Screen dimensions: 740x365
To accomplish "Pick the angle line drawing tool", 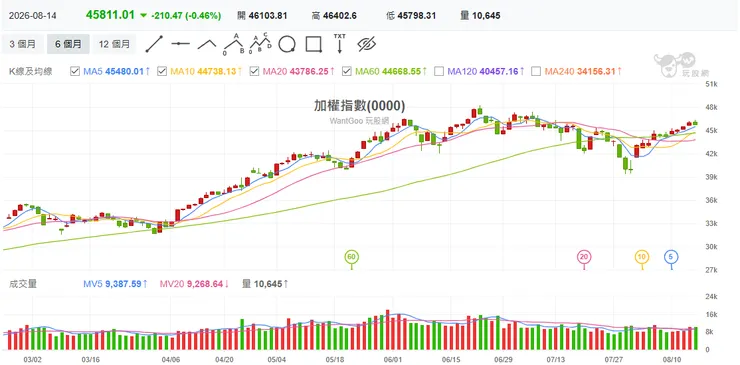I will point(207,44).
